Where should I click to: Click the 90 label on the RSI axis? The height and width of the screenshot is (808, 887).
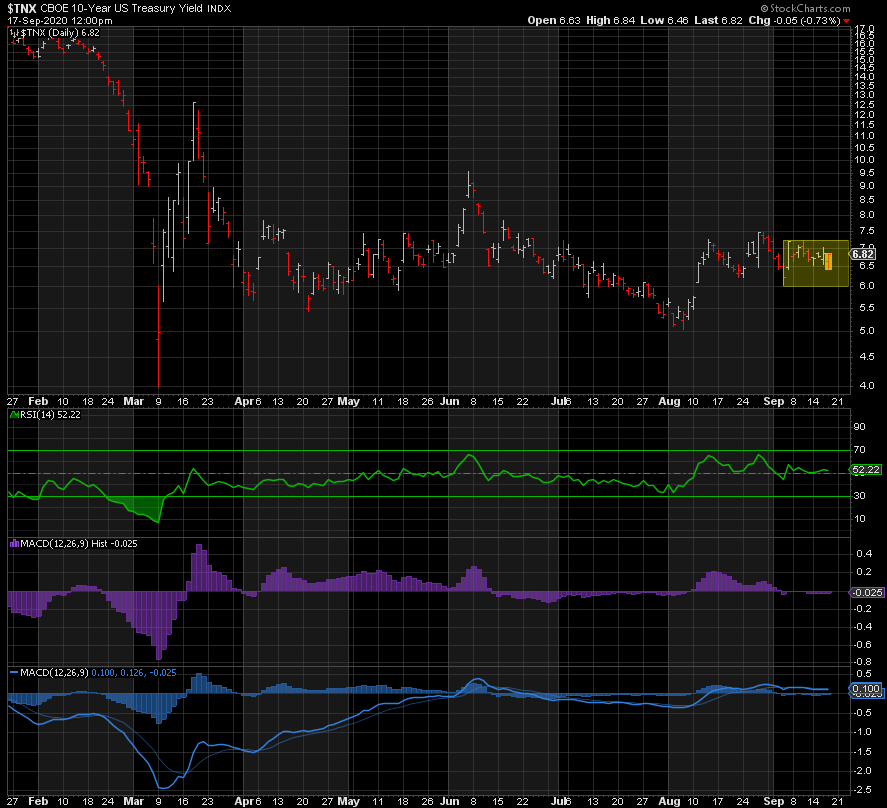pos(859,427)
